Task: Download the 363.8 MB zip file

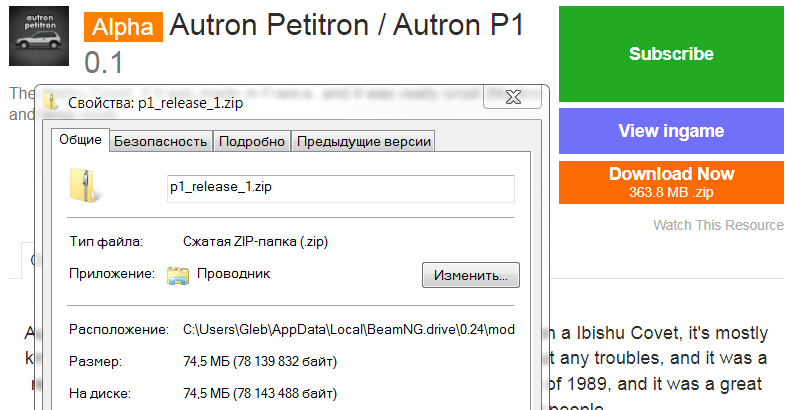Action: [671, 182]
